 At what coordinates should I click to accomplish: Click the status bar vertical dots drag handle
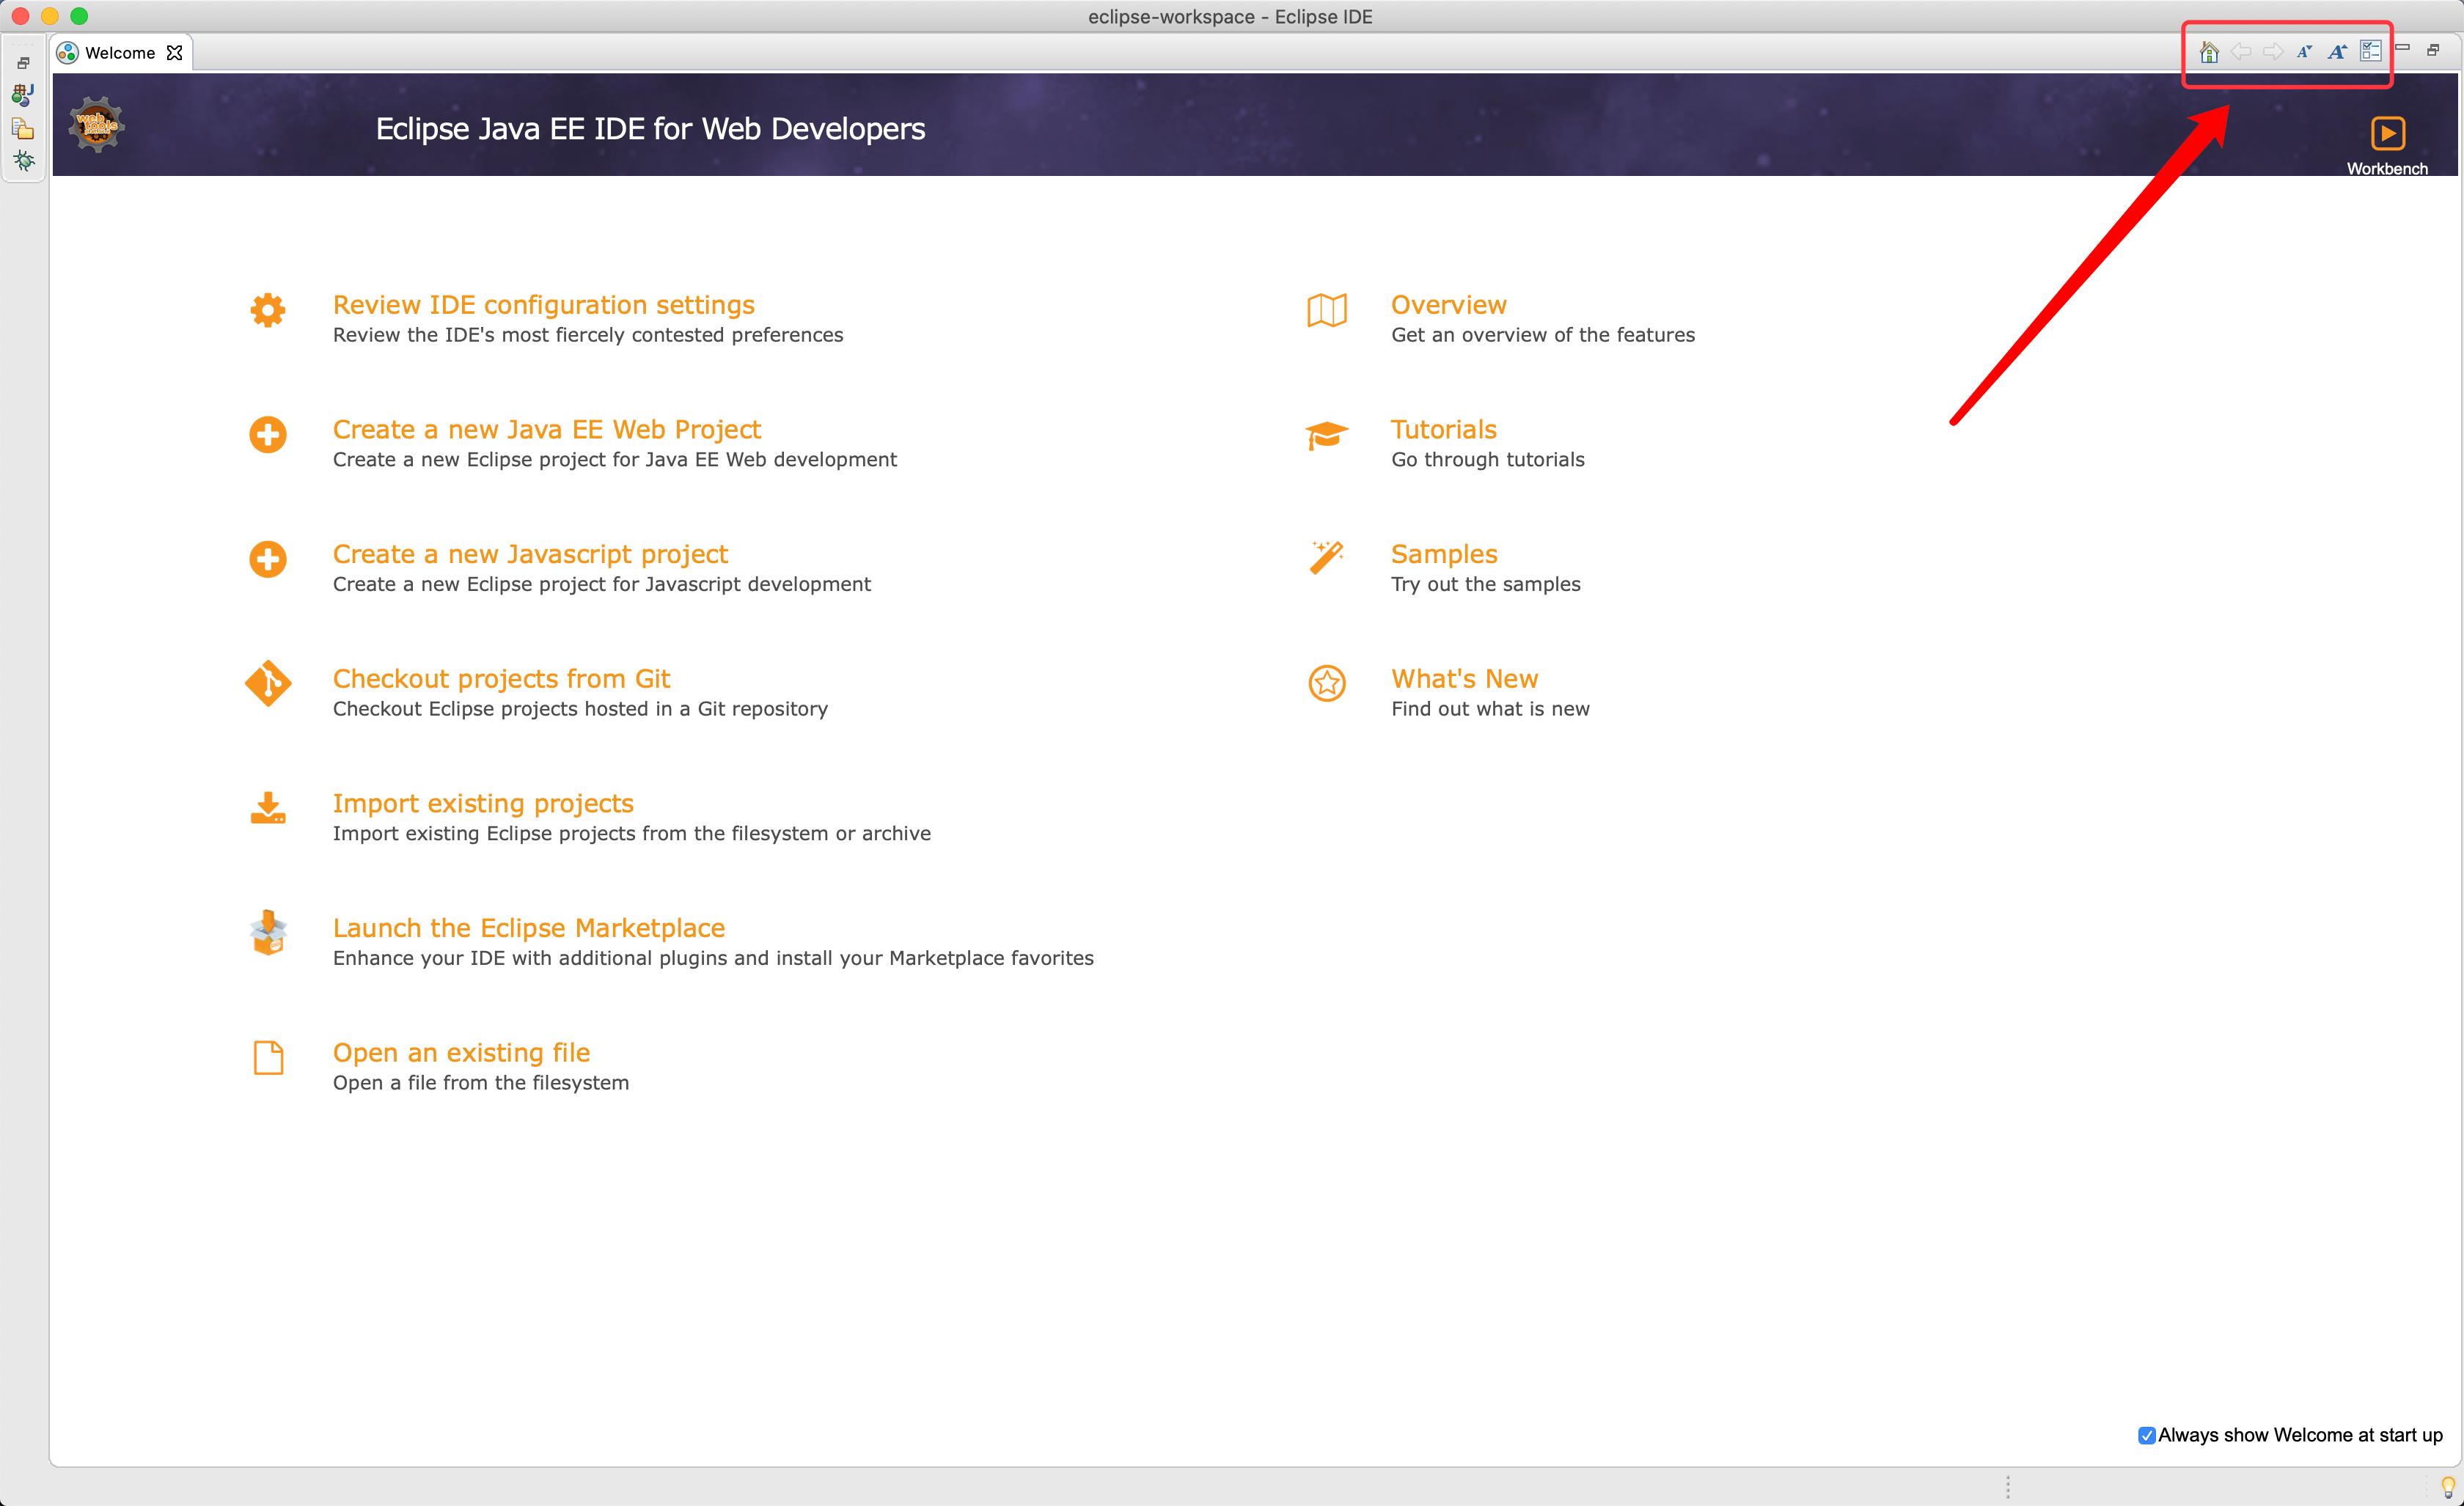tap(2007, 1487)
